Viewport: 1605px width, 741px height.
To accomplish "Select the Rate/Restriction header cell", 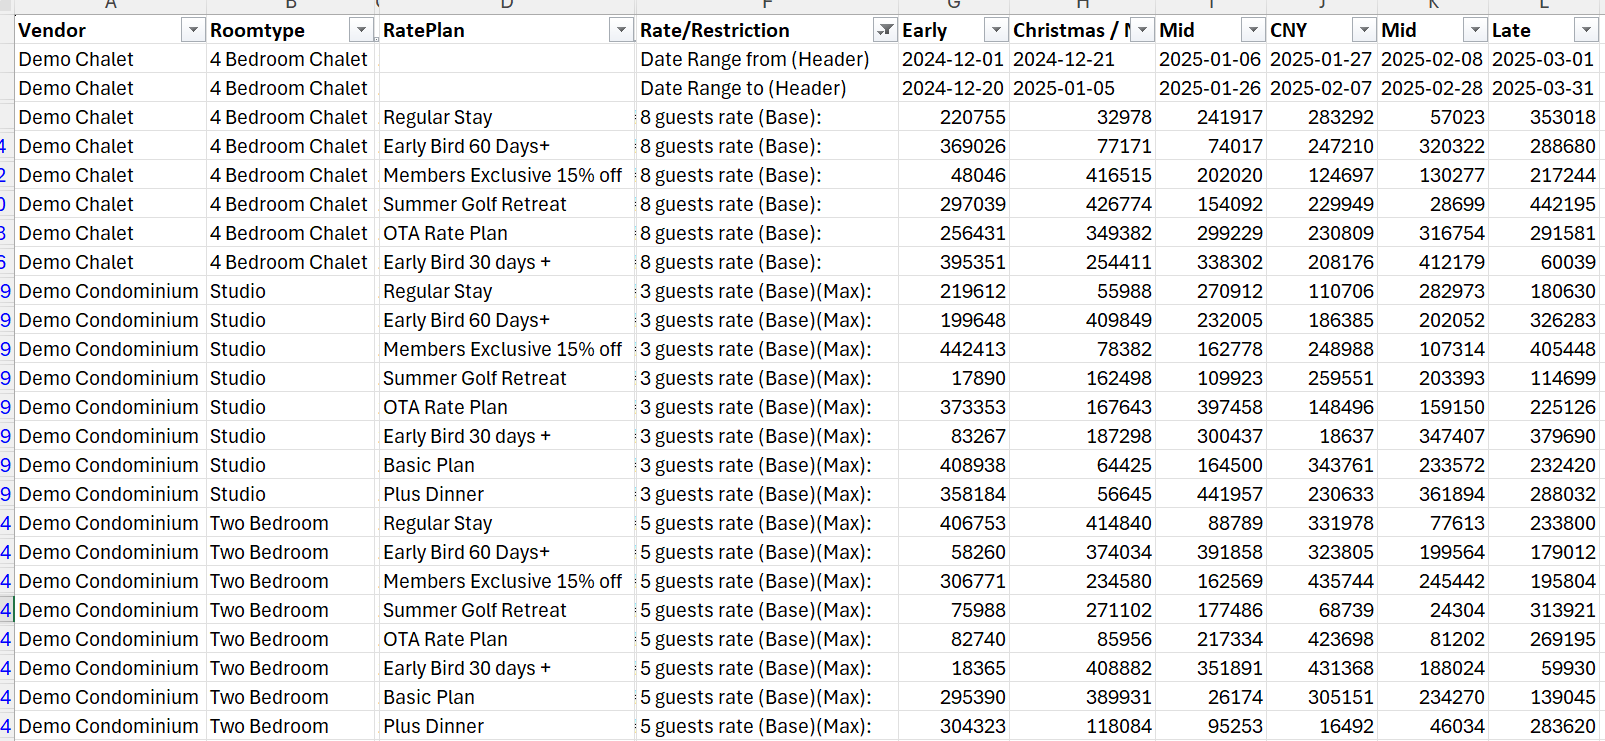I will click(750, 31).
